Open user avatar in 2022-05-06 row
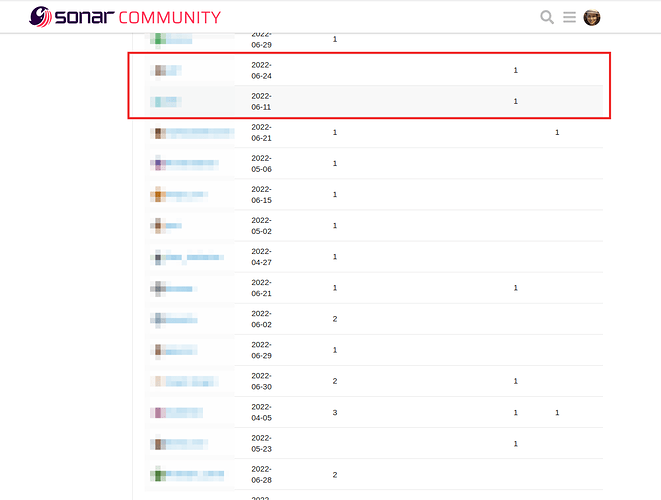The image size is (661, 500). tap(158, 164)
